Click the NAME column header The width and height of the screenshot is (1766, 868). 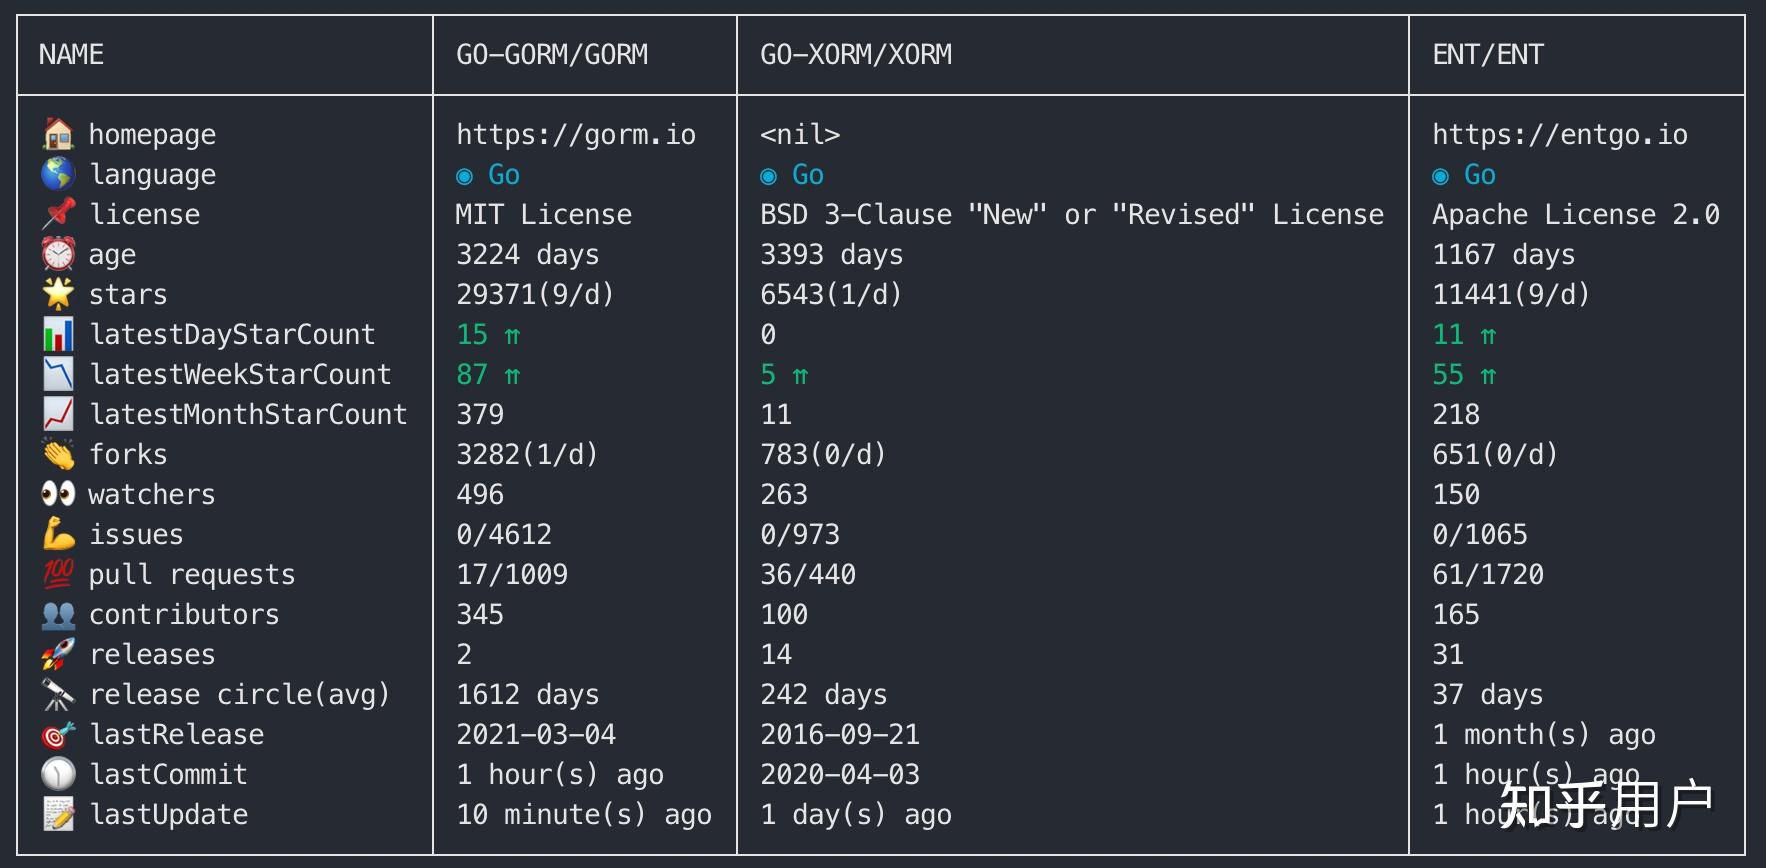coord(71,54)
